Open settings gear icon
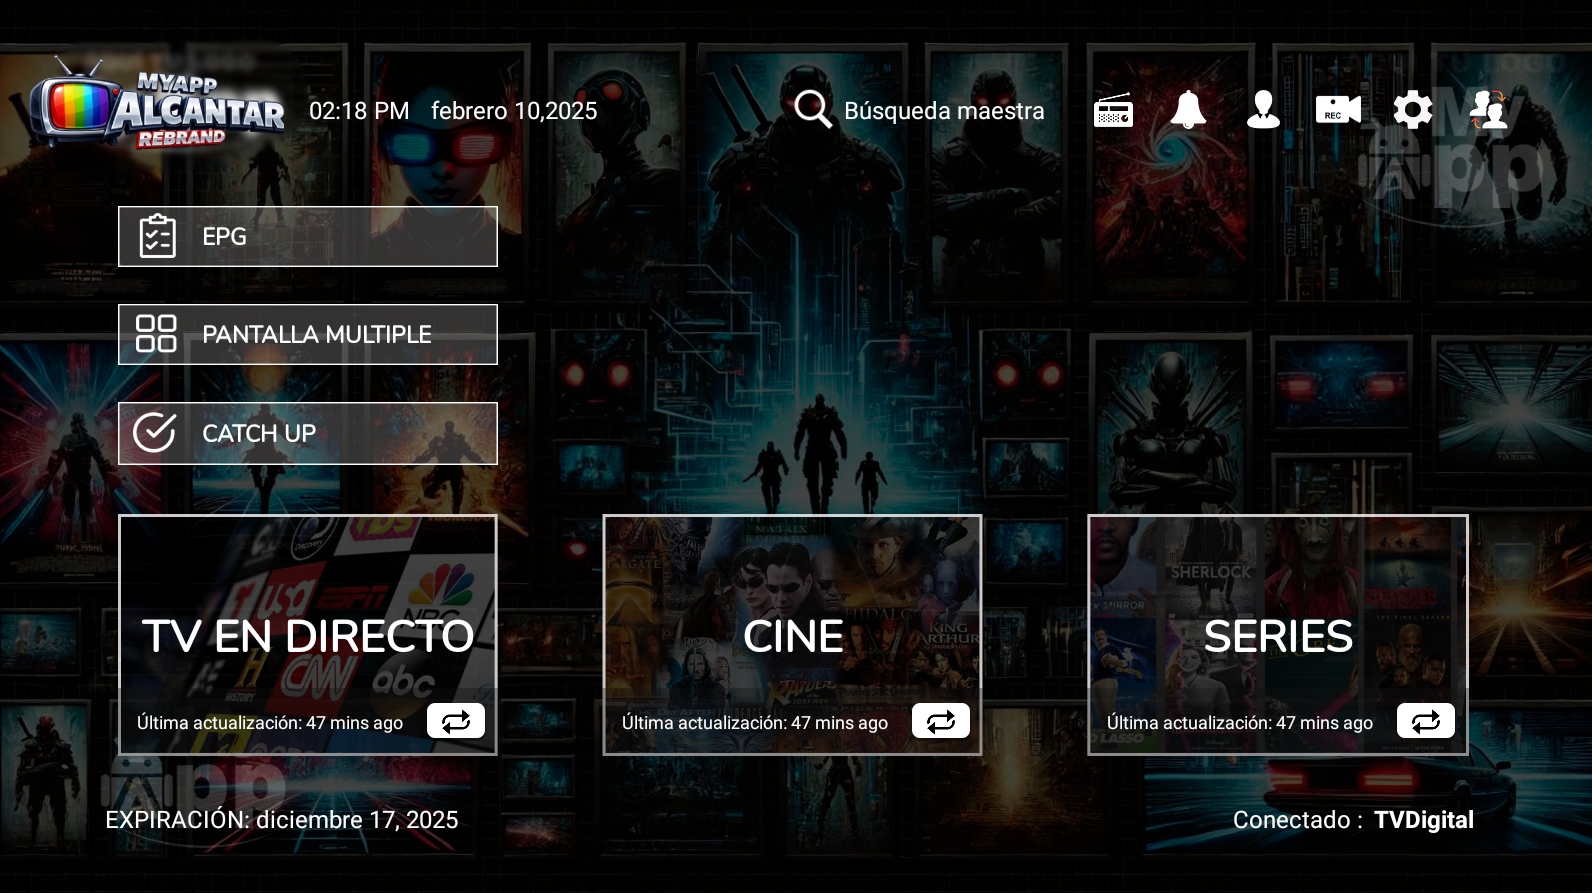 pyautogui.click(x=1412, y=110)
